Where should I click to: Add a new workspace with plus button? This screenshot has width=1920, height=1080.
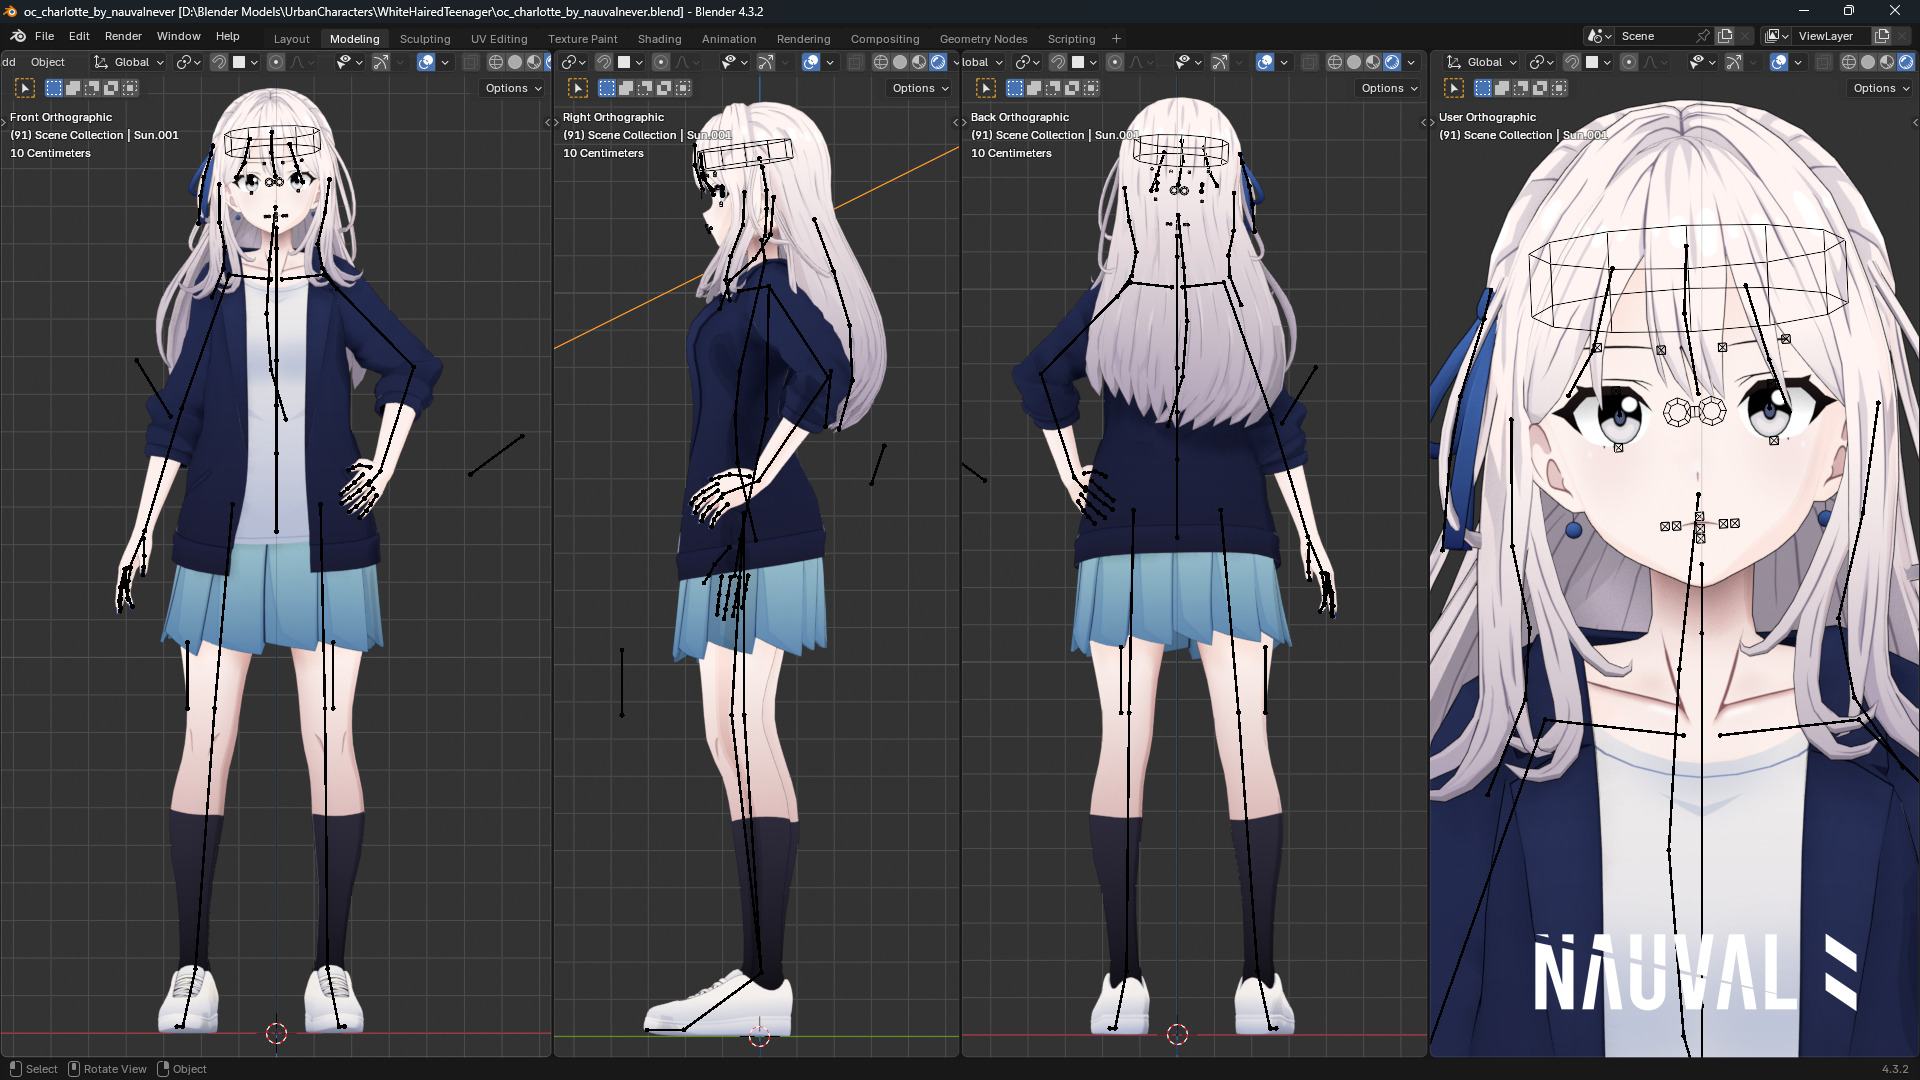tap(1116, 39)
